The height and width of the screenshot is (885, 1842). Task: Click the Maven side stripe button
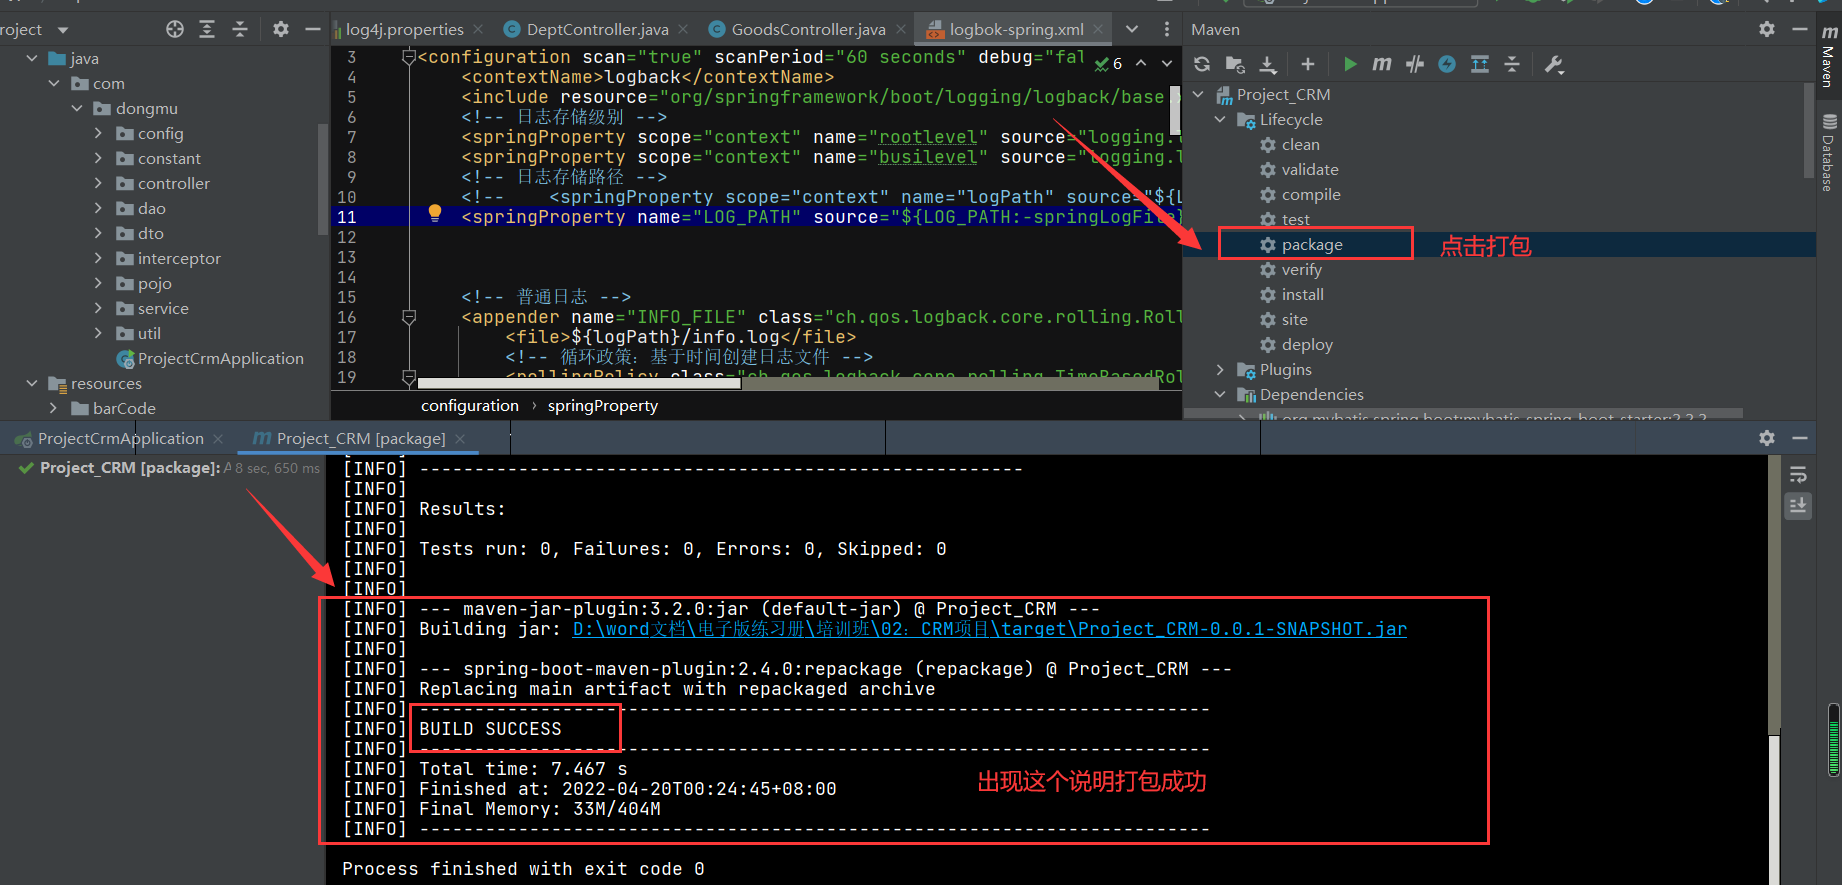click(1829, 58)
